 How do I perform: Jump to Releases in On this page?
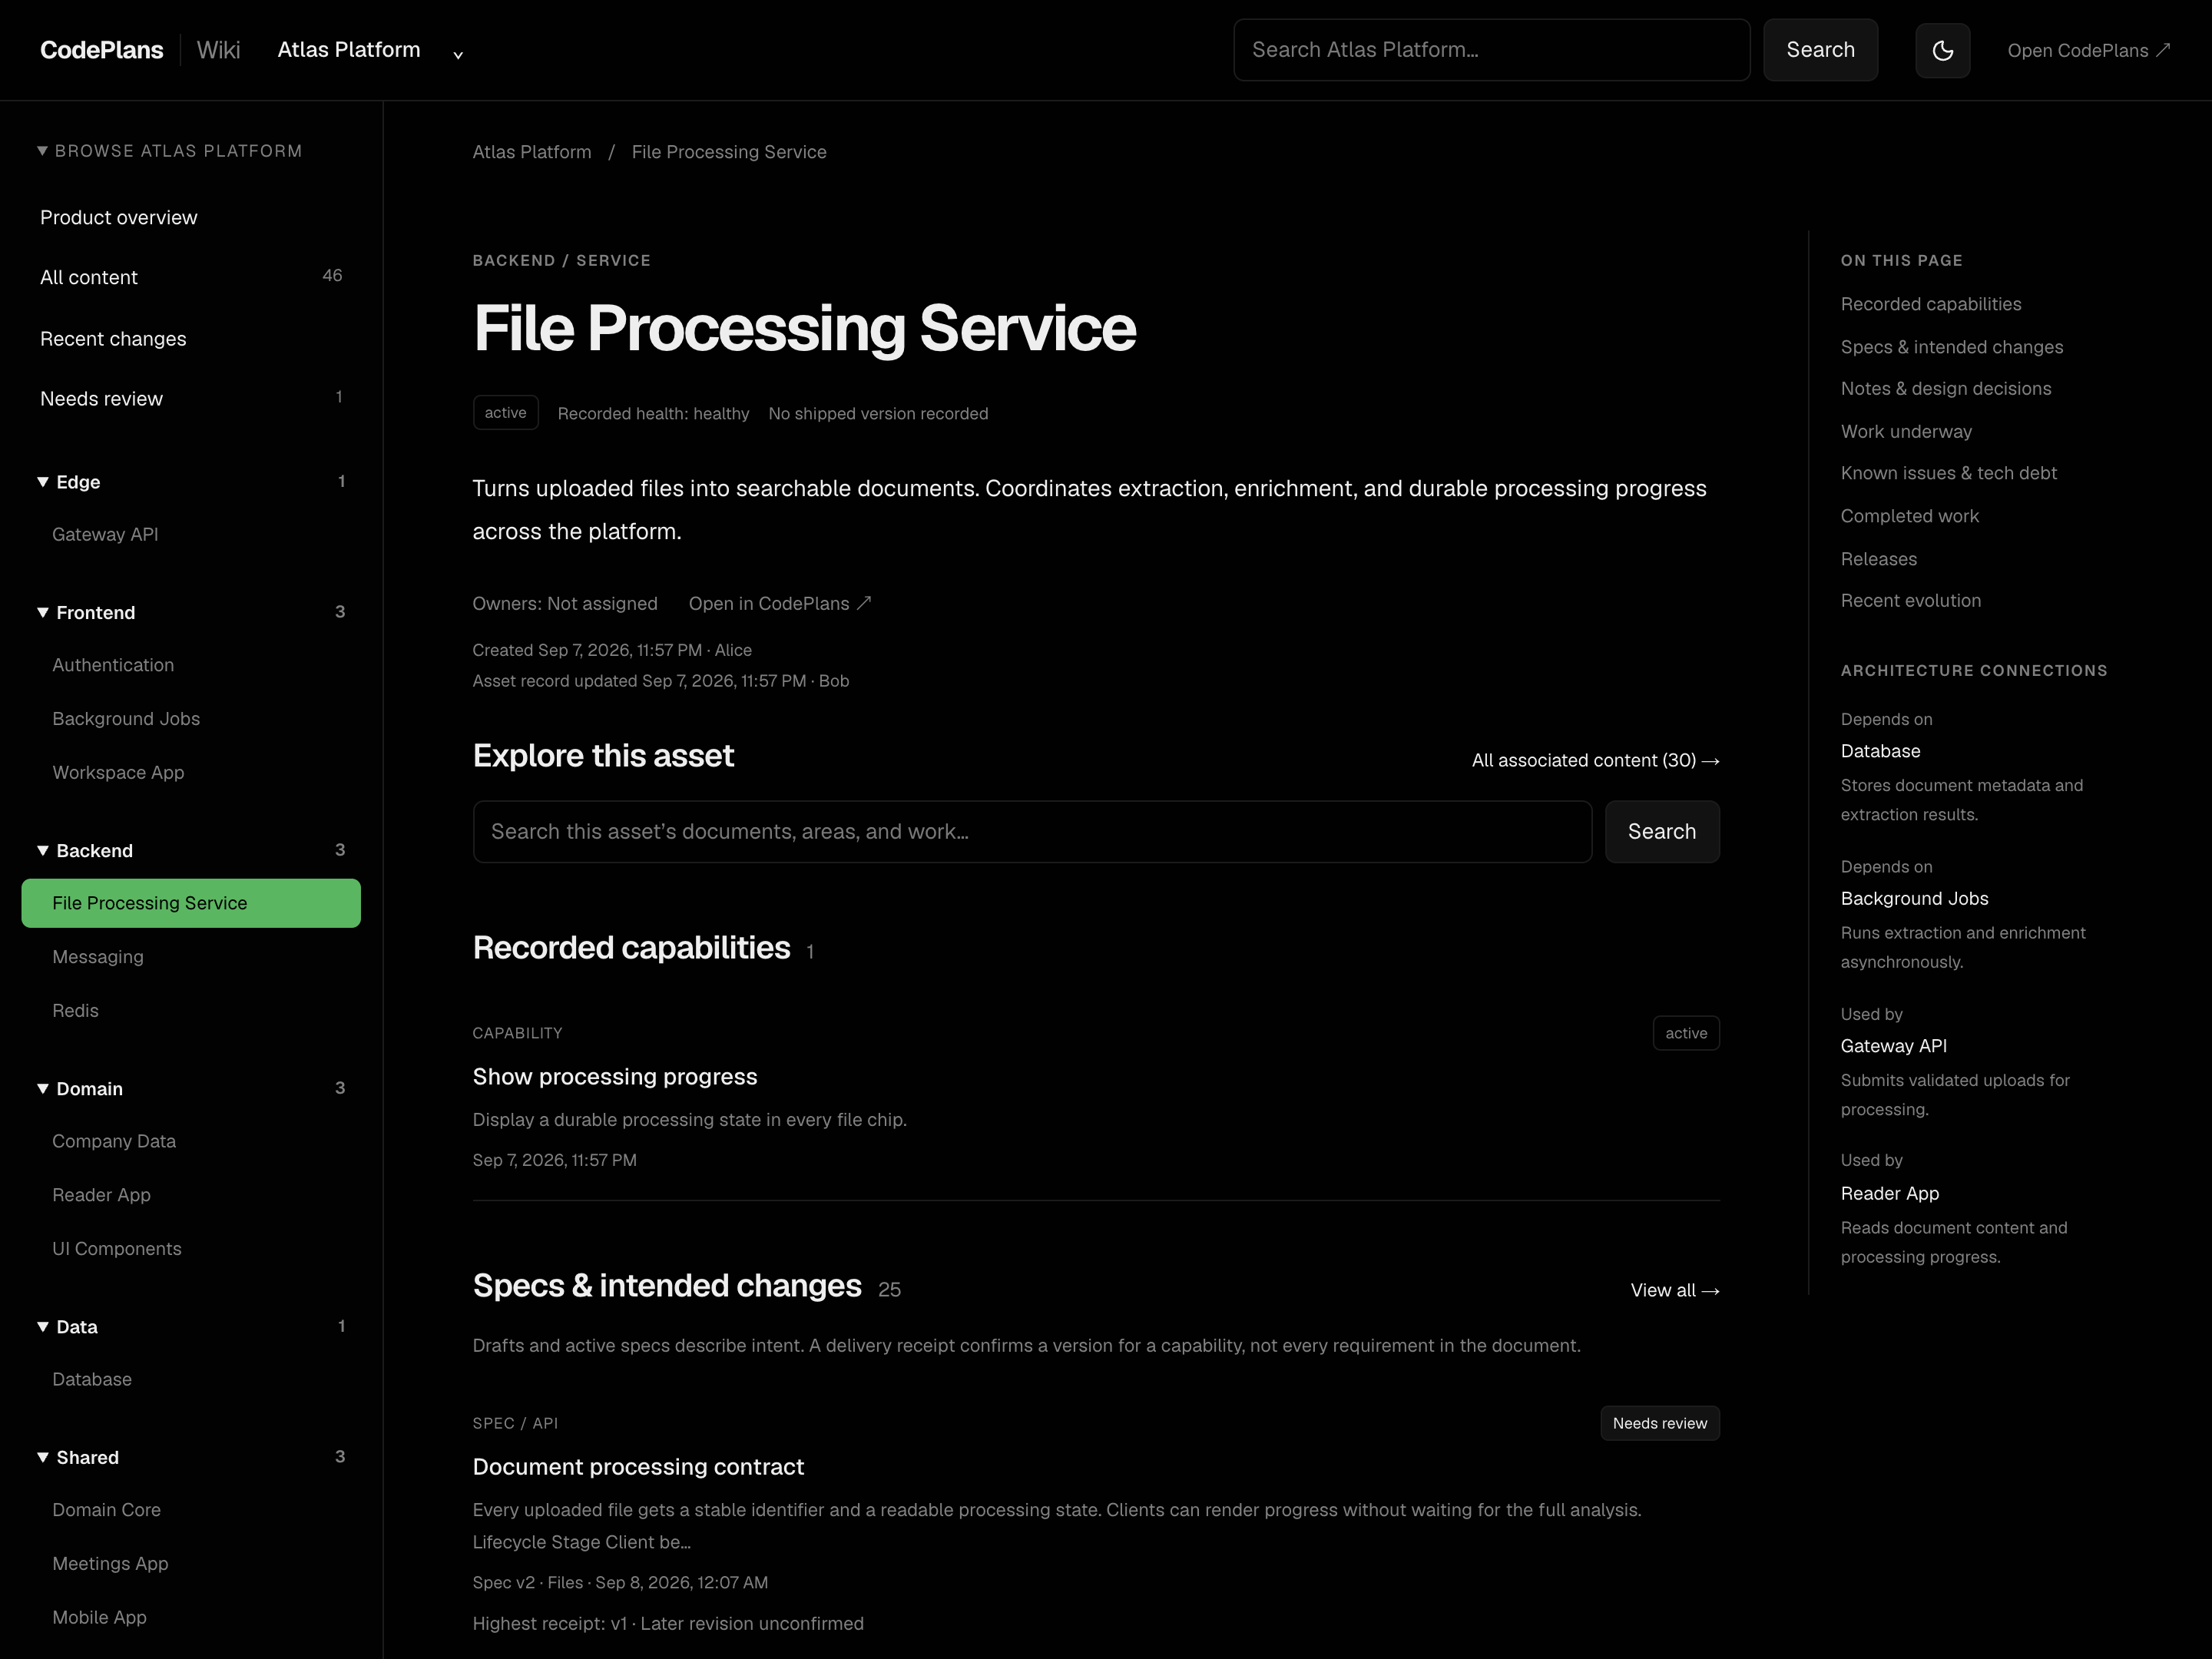tap(1878, 559)
